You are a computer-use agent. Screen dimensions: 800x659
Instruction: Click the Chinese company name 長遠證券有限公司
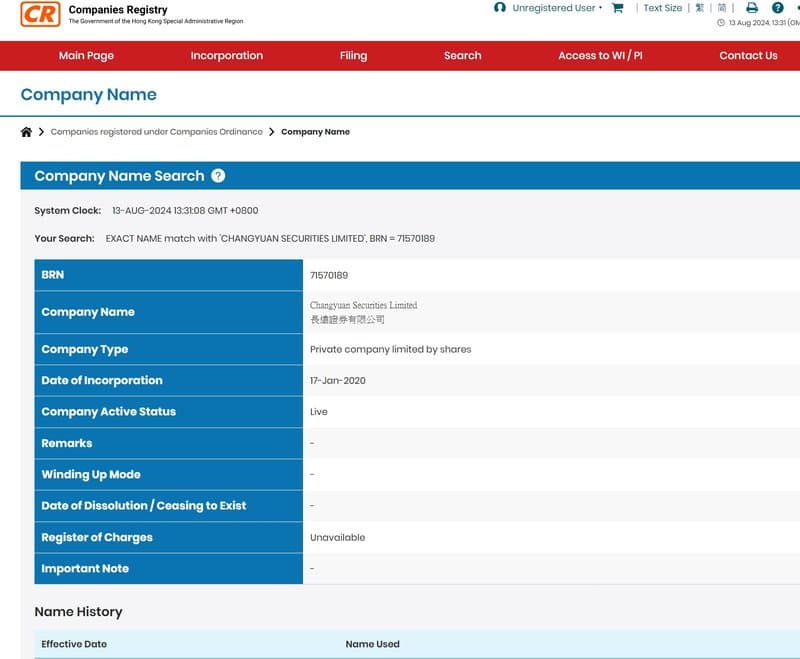pos(347,320)
